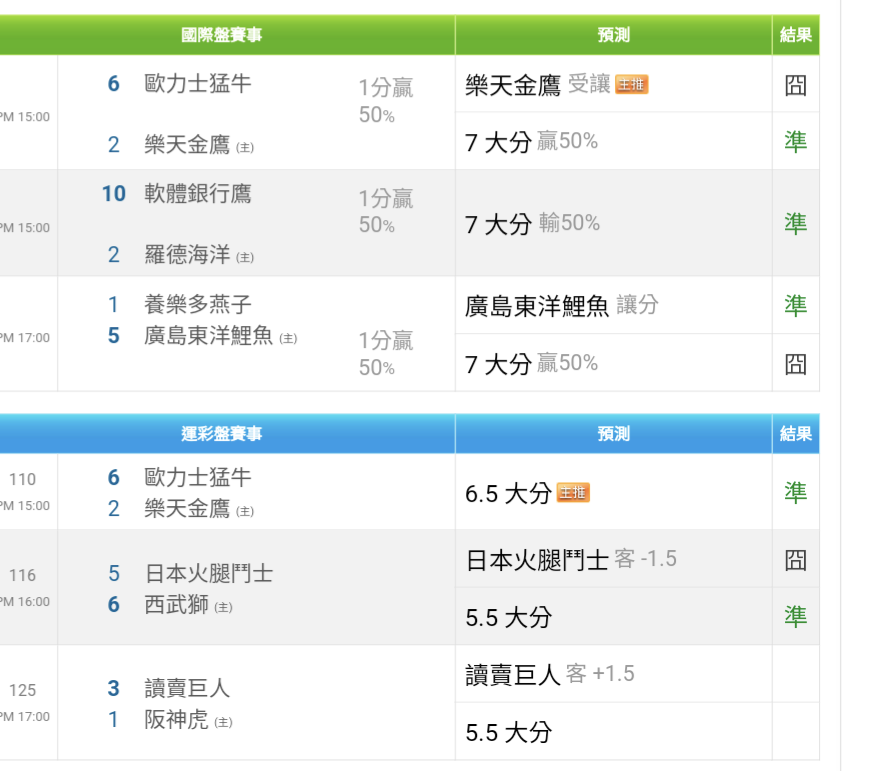Image resolution: width=872 pixels, height=771 pixels.
Task: Select 結果 header in the 運彩盤賽事 table
Action: pos(796,433)
